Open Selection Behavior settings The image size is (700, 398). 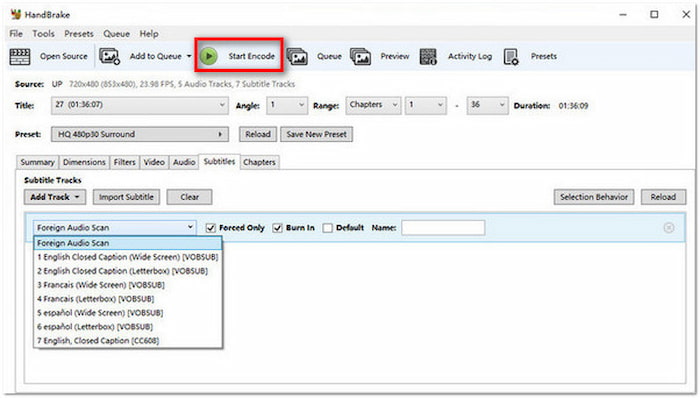click(594, 197)
